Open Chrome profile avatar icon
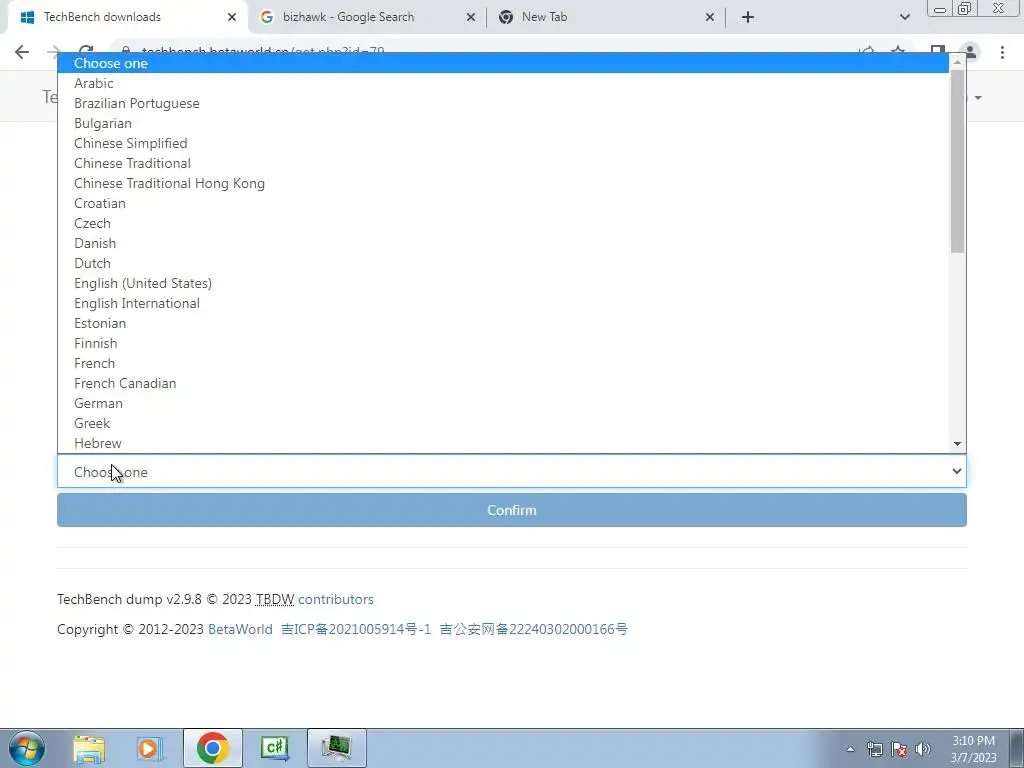 coord(970,52)
